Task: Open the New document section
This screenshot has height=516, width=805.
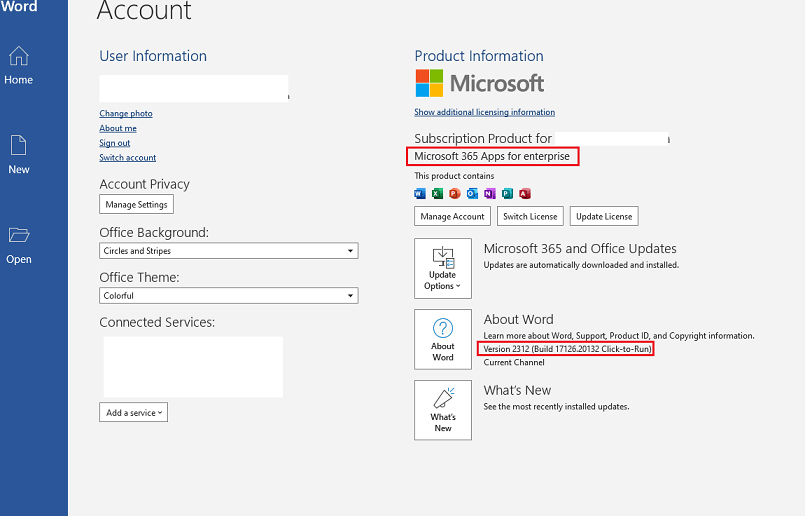Action: [18, 155]
